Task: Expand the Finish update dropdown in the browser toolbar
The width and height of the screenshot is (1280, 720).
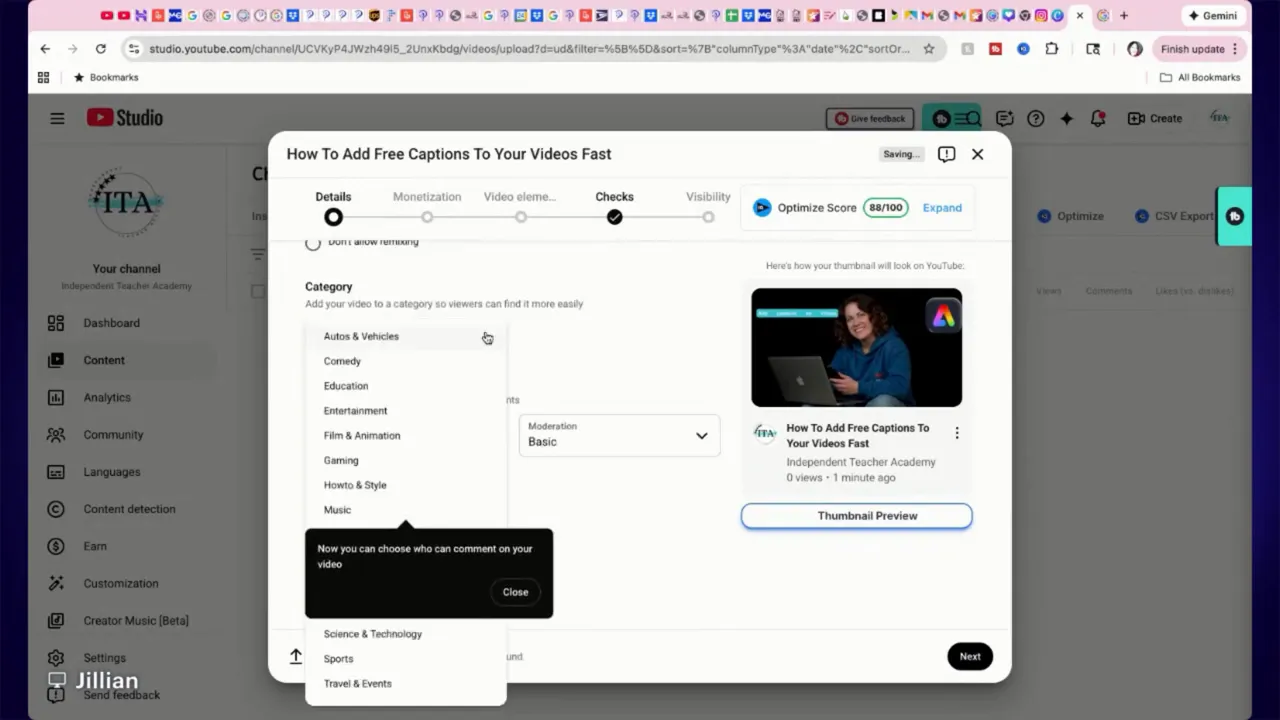Action: tap(1236, 48)
